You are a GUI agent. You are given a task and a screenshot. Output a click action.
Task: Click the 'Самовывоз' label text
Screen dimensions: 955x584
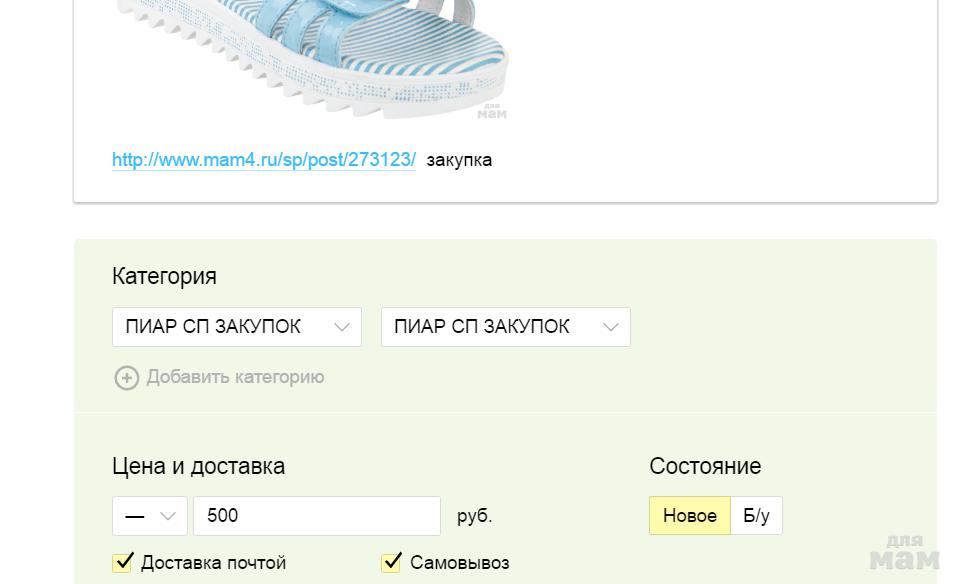tap(459, 563)
